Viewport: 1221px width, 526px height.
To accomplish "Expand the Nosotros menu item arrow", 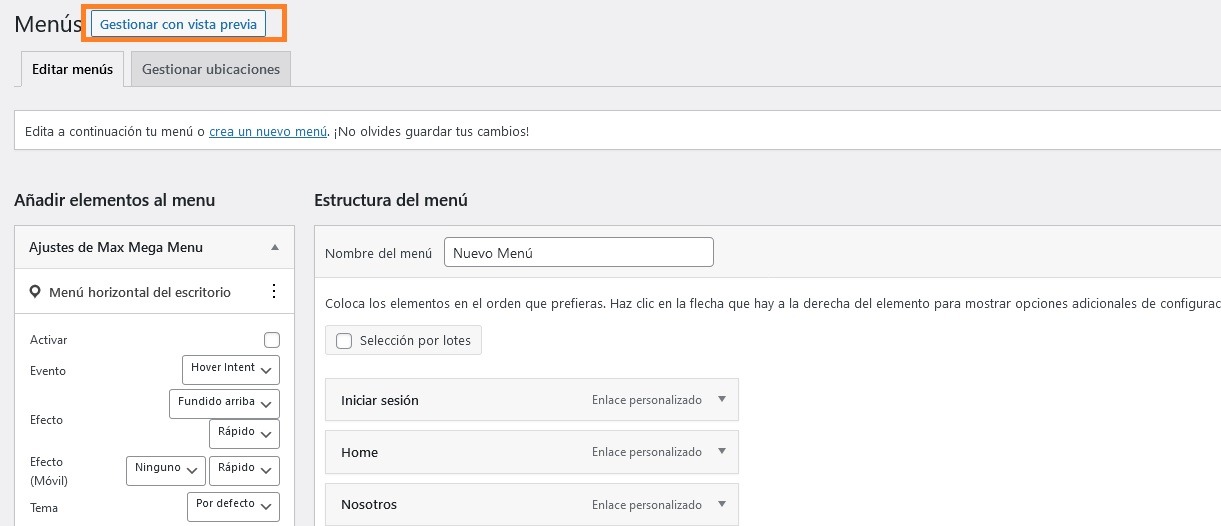I will (722, 504).
